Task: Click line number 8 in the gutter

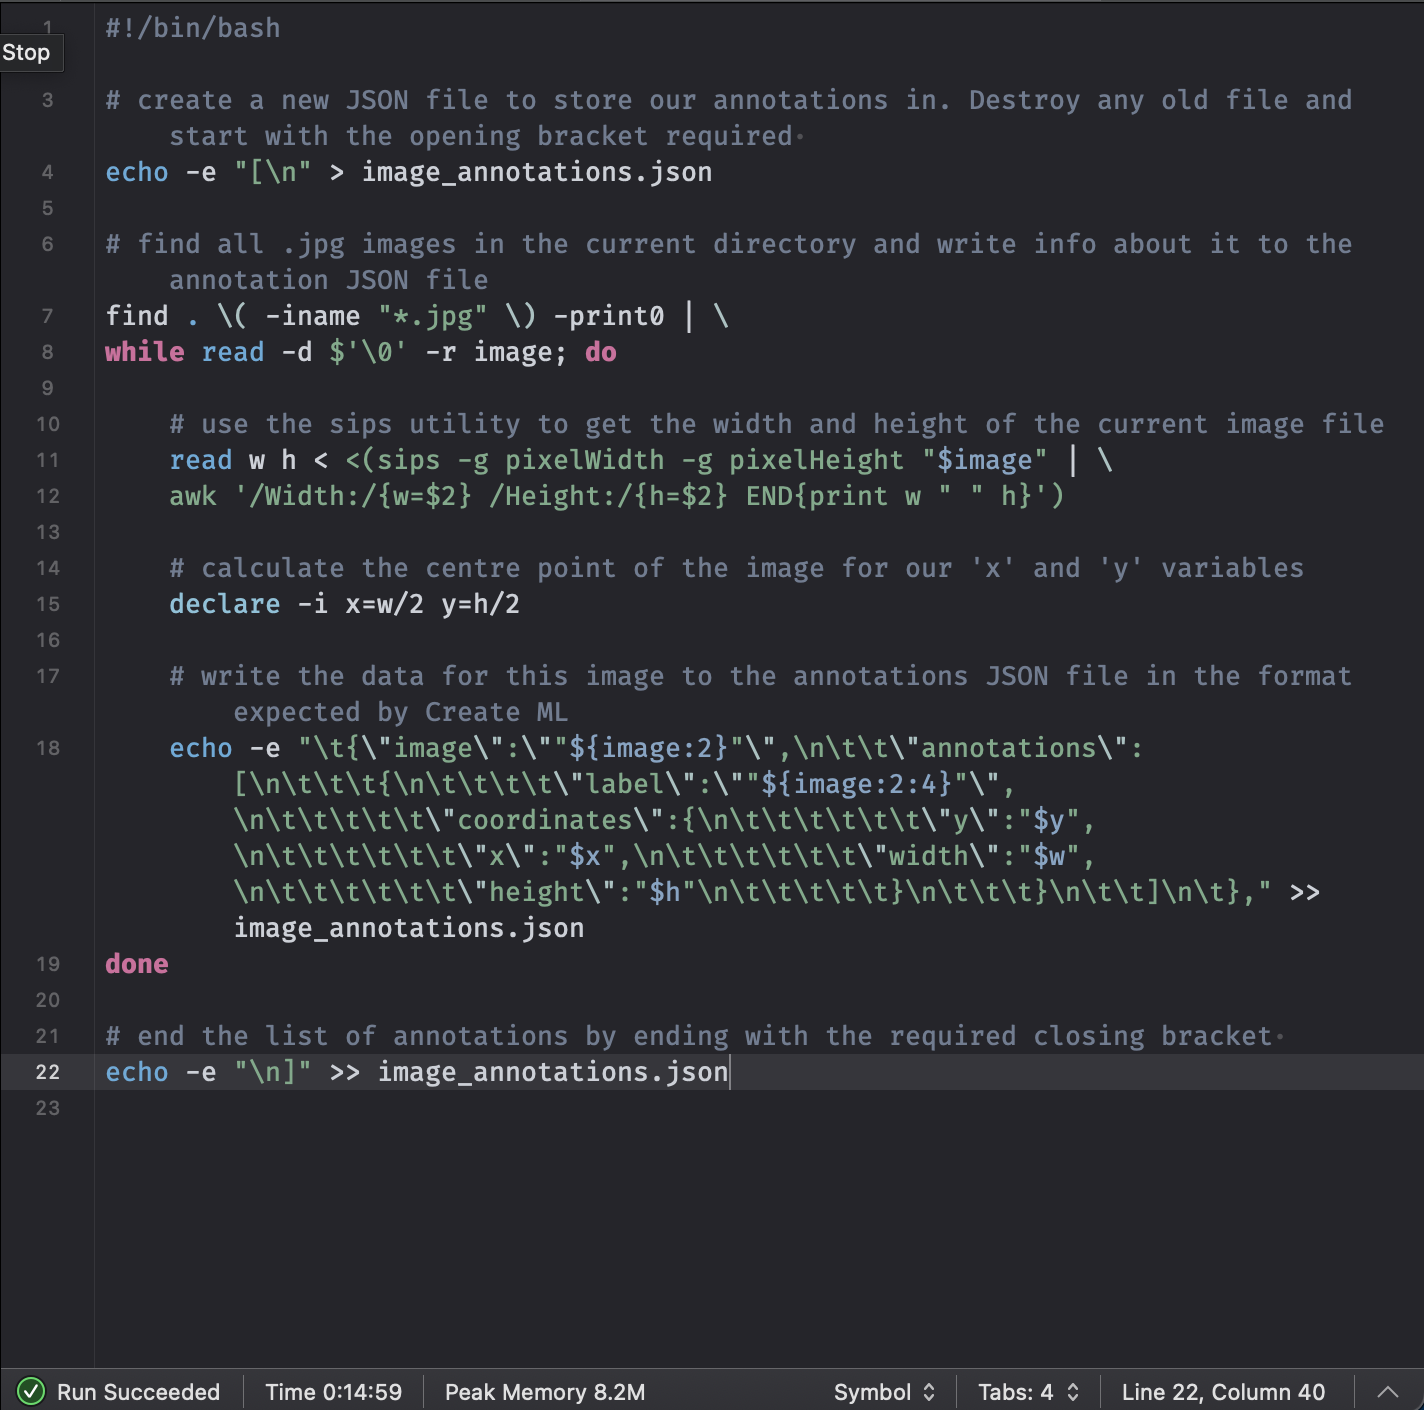Action: click(x=48, y=352)
